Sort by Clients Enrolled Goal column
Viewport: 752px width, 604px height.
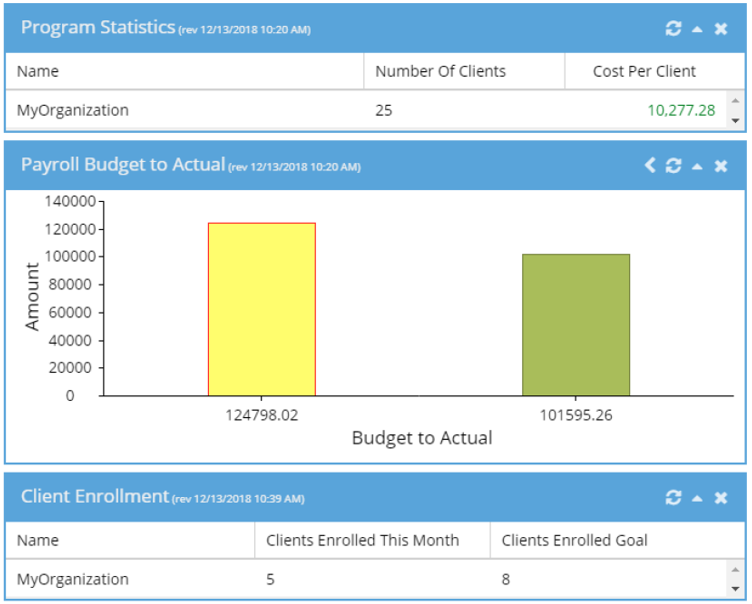(617, 540)
